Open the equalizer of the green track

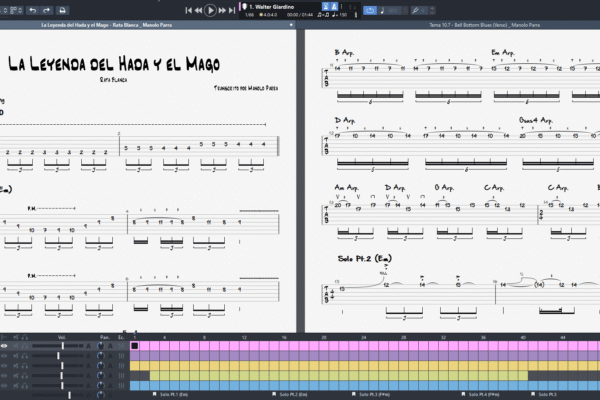click(x=122, y=376)
